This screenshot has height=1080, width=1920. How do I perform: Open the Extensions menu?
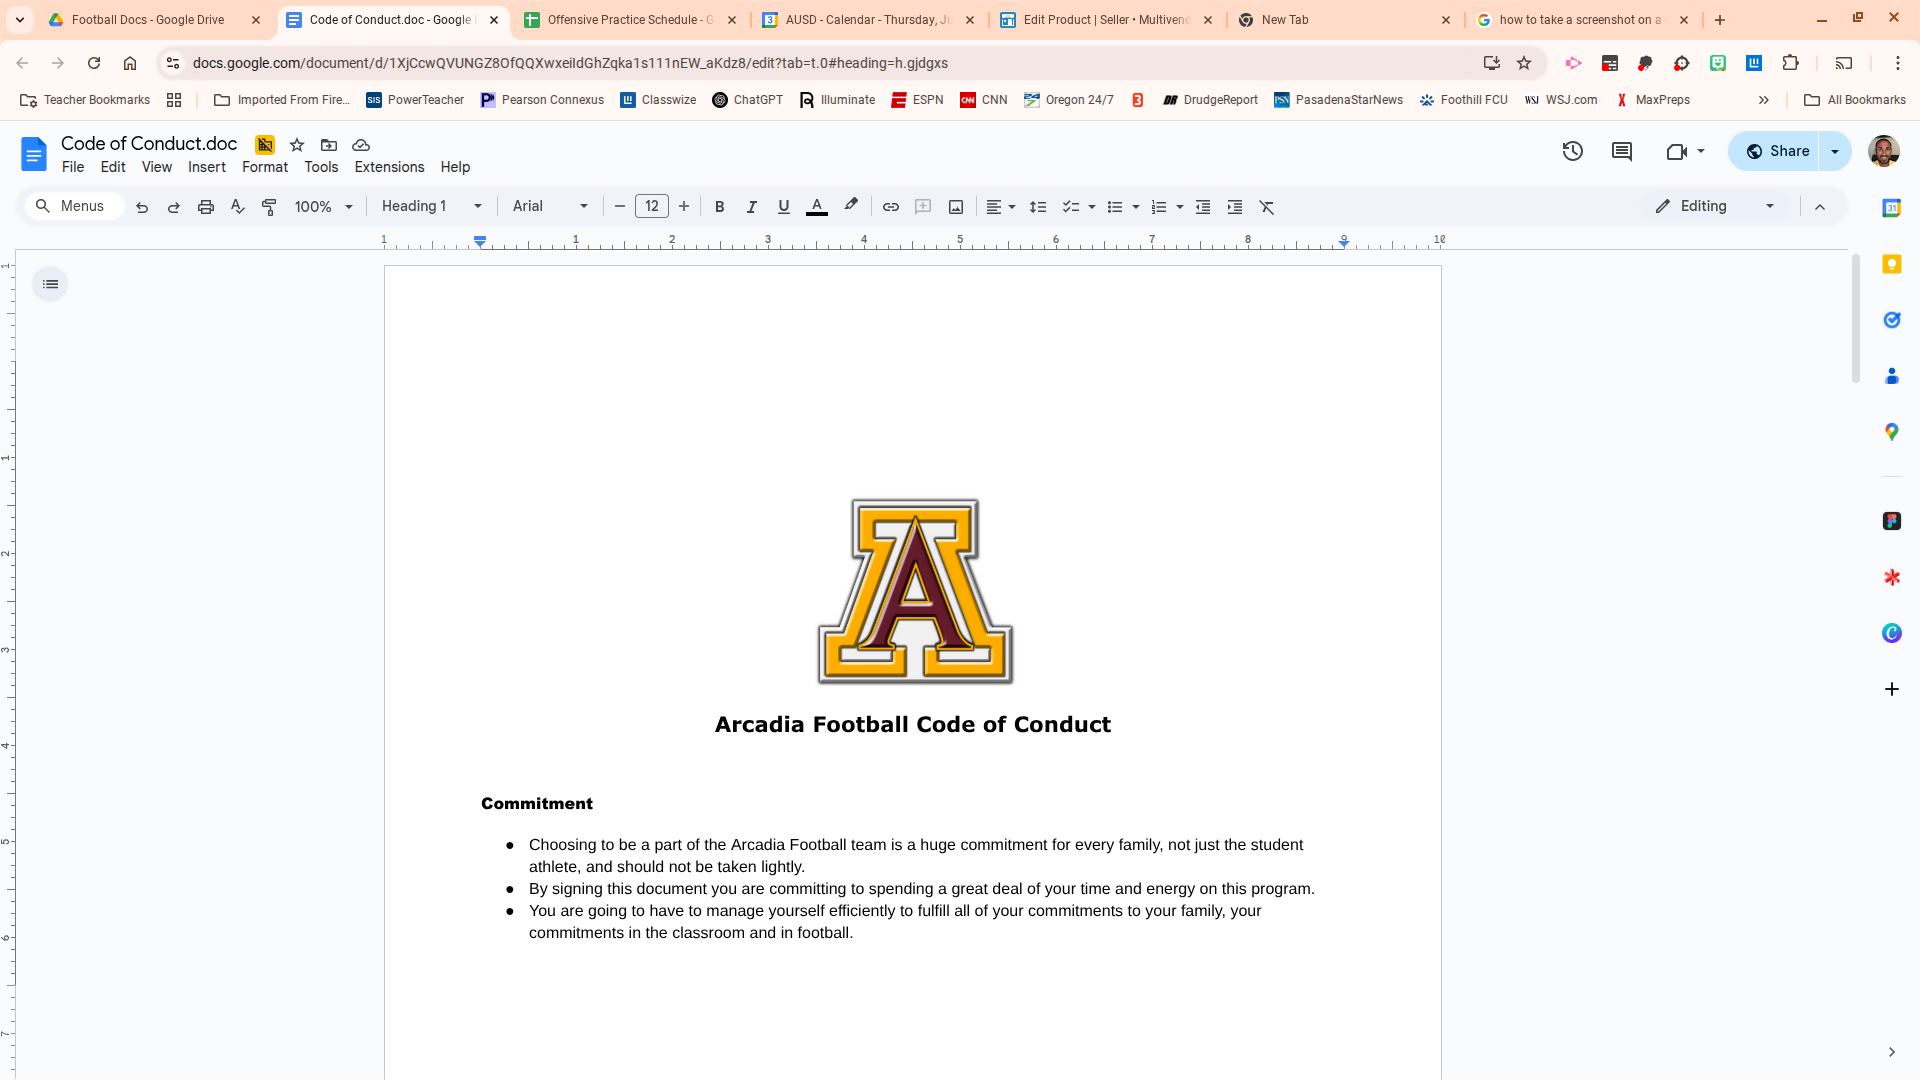coord(389,167)
